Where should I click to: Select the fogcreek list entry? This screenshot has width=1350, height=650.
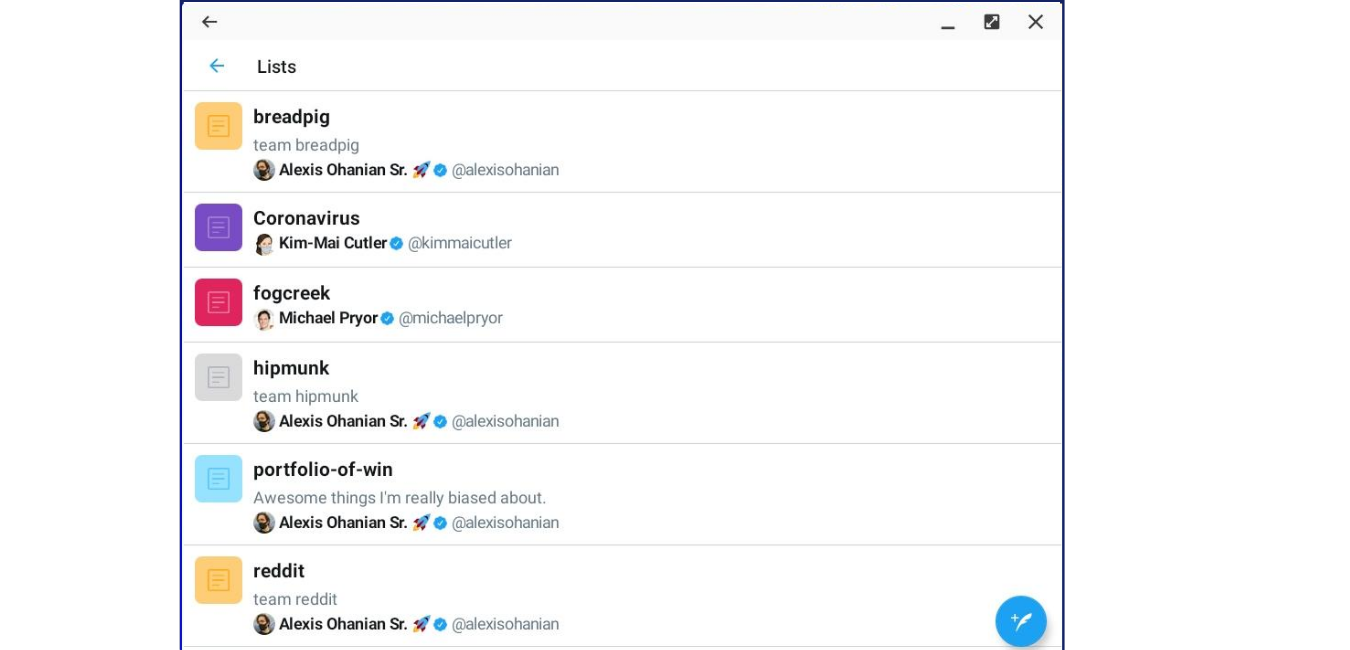(x=292, y=293)
